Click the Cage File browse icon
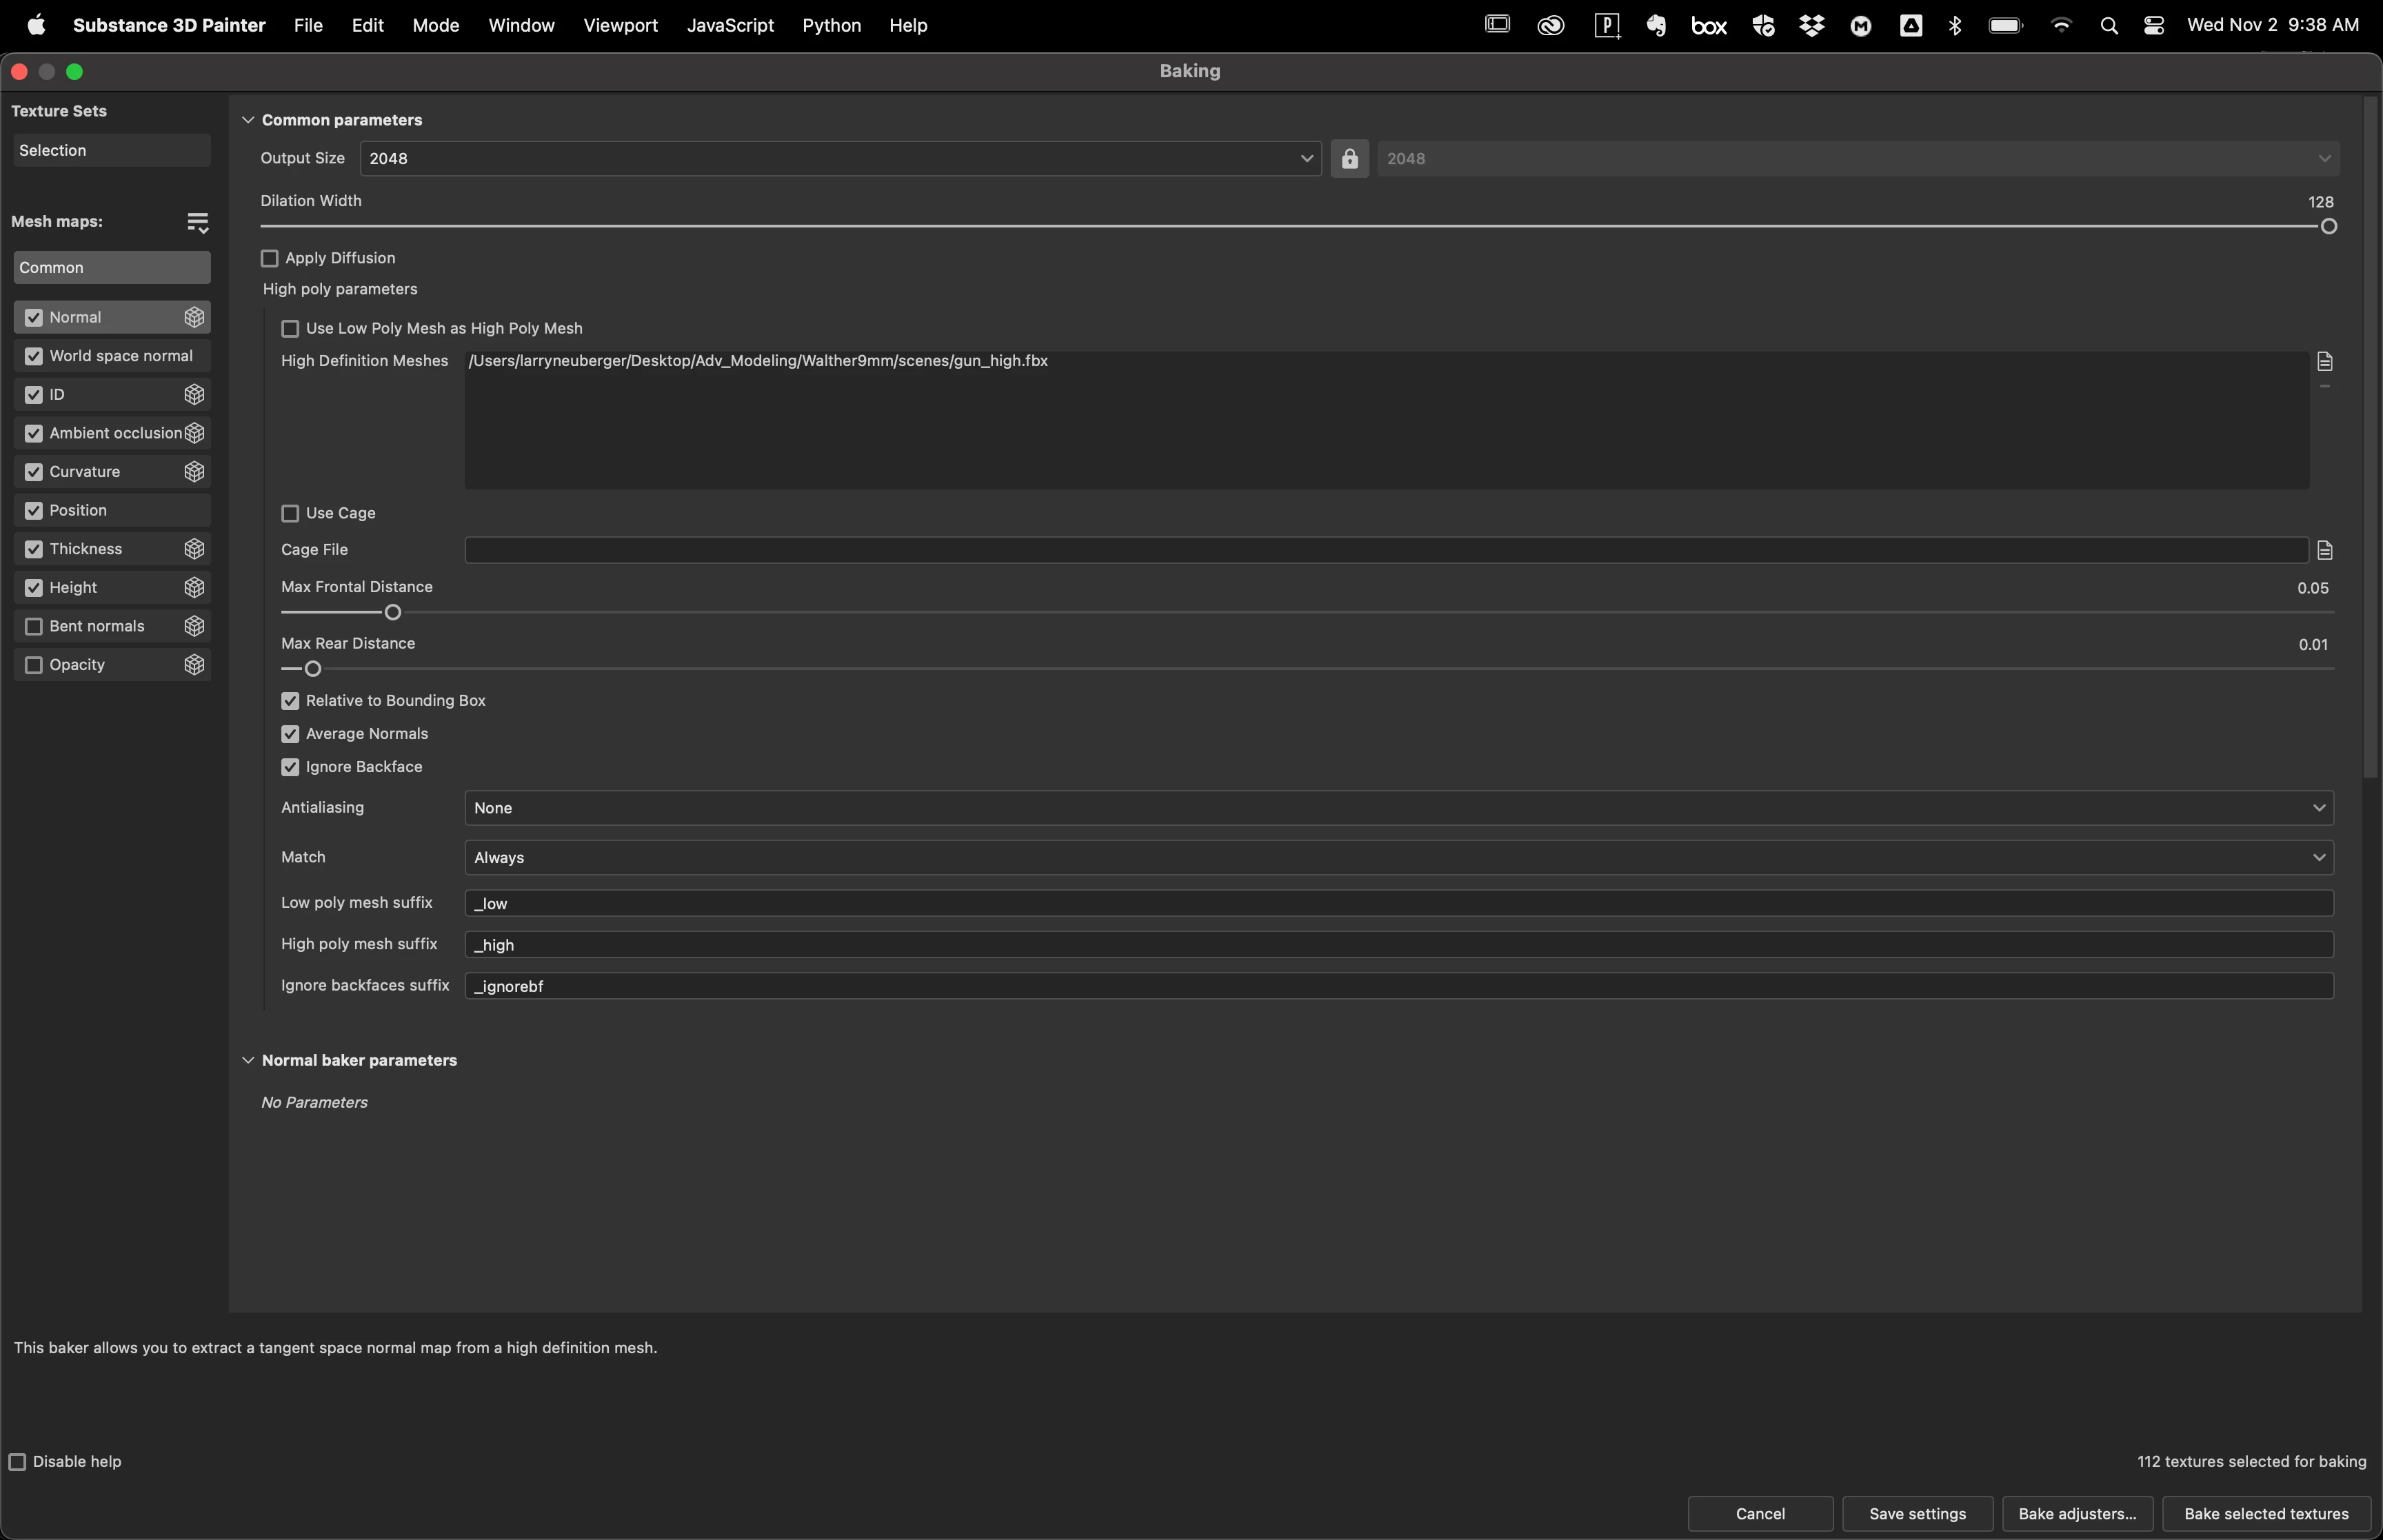Image resolution: width=2383 pixels, height=1540 pixels. pos(2325,550)
